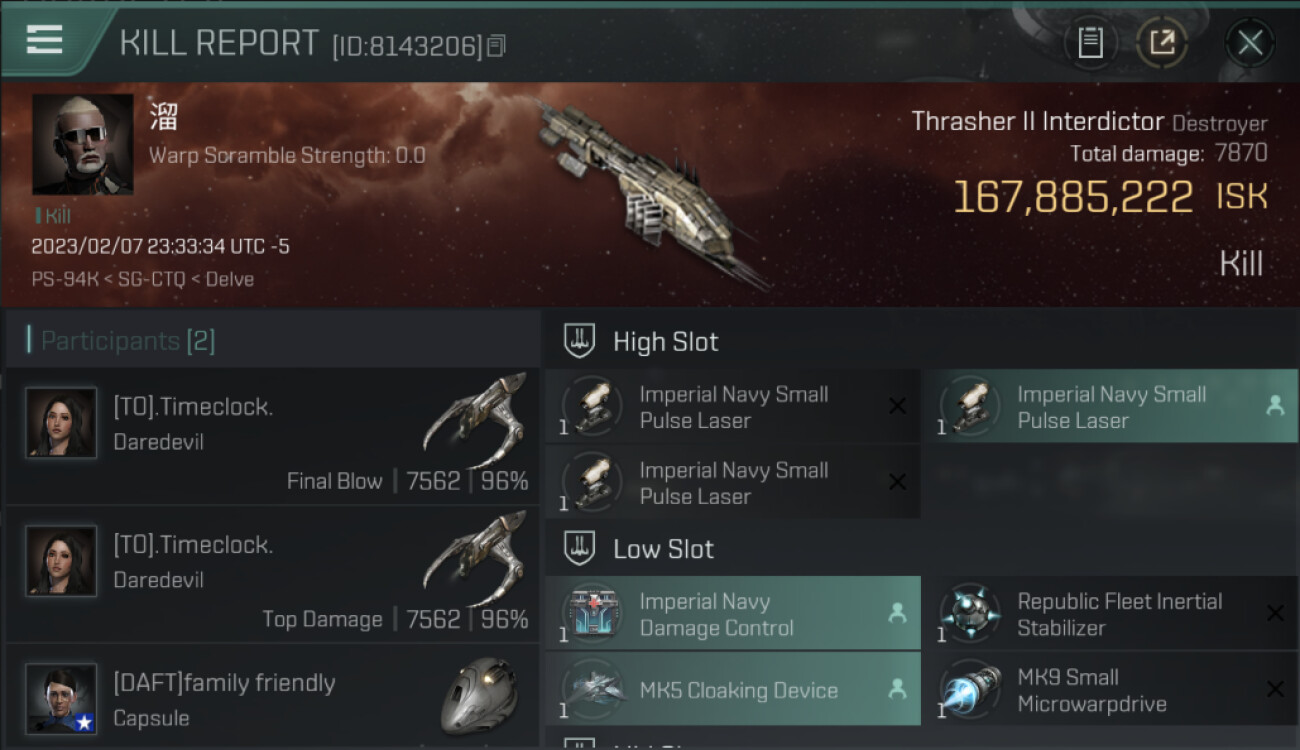
Task: Share the kill report via export icon
Action: (x=1162, y=43)
